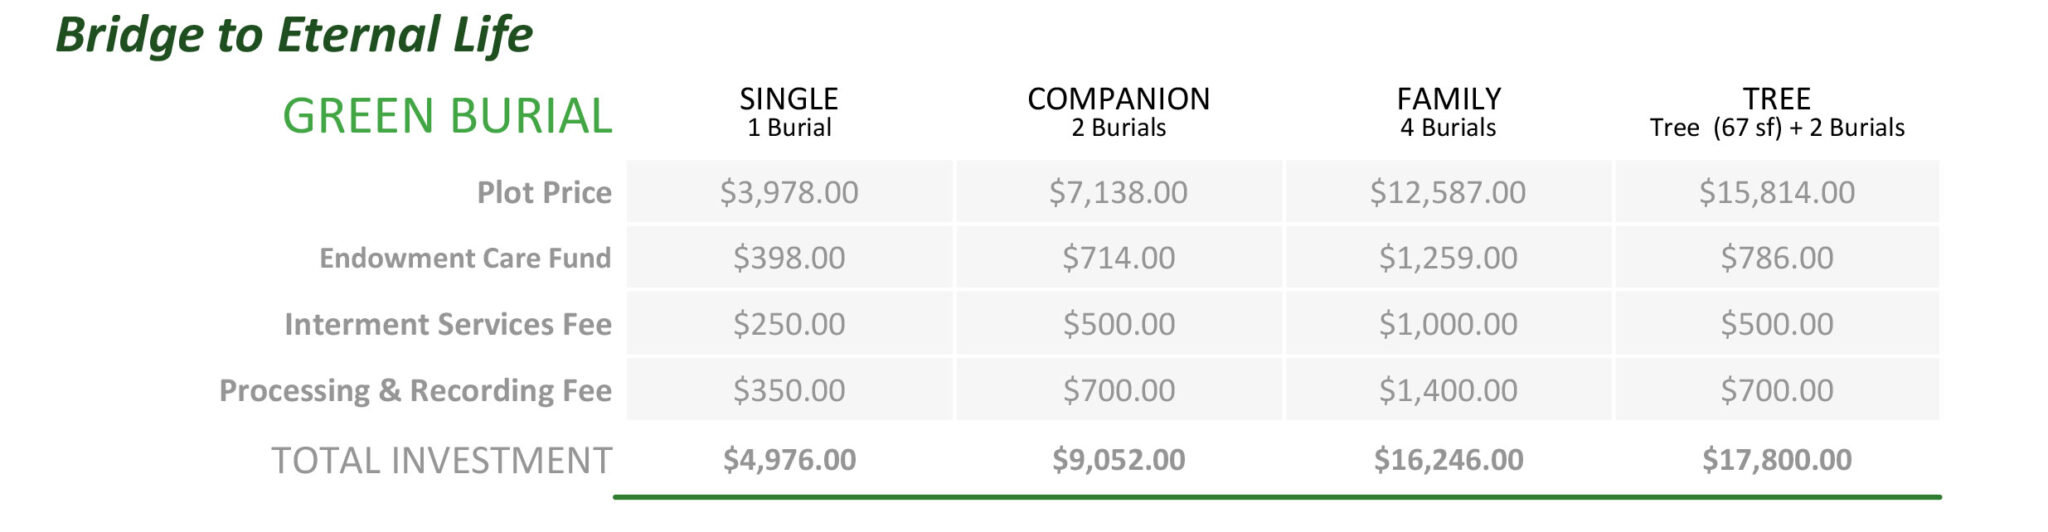This screenshot has width=2048, height=532.
Task: Select the FAMILY 4 Burials column header
Action: 1448,112
